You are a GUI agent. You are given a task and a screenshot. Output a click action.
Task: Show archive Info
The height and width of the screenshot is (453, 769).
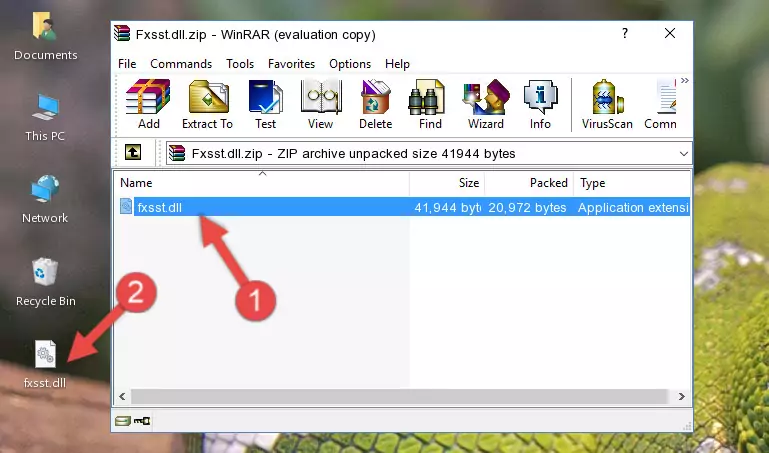pyautogui.click(x=540, y=104)
